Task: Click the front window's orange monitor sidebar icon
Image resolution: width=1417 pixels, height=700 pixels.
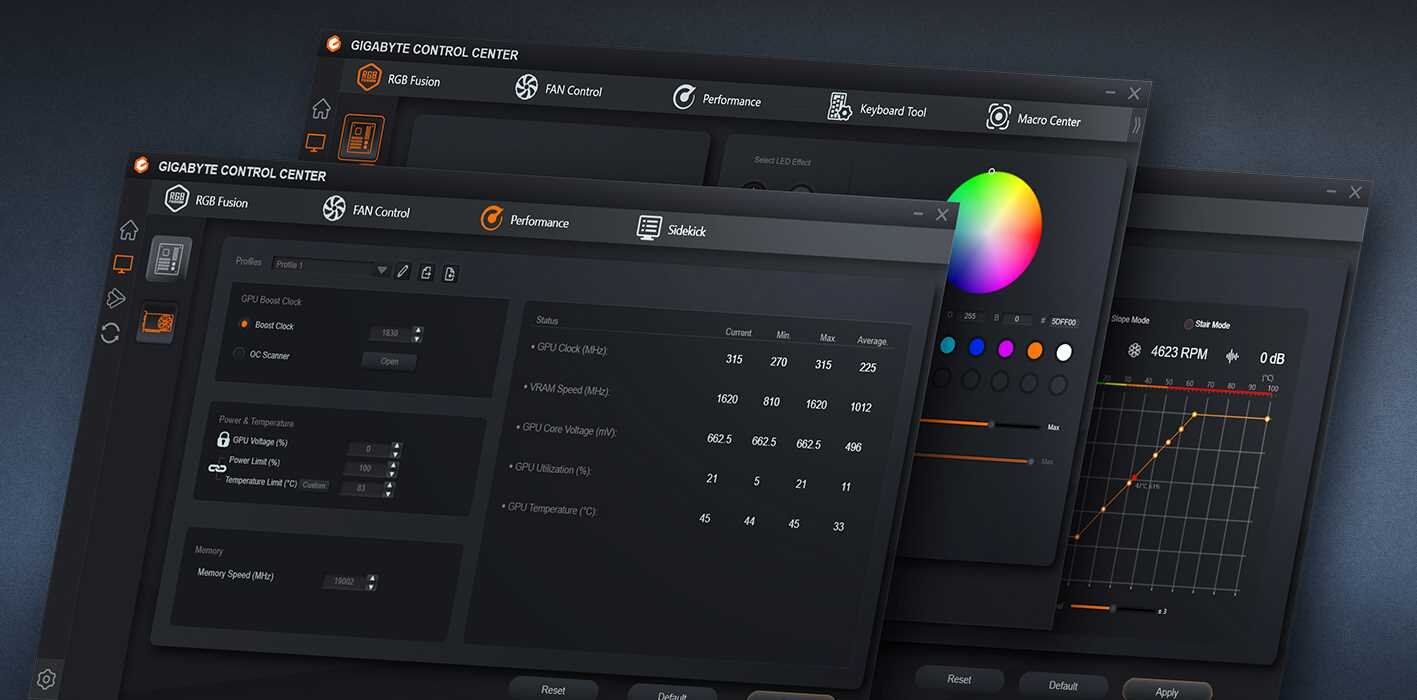Action: [x=123, y=265]
